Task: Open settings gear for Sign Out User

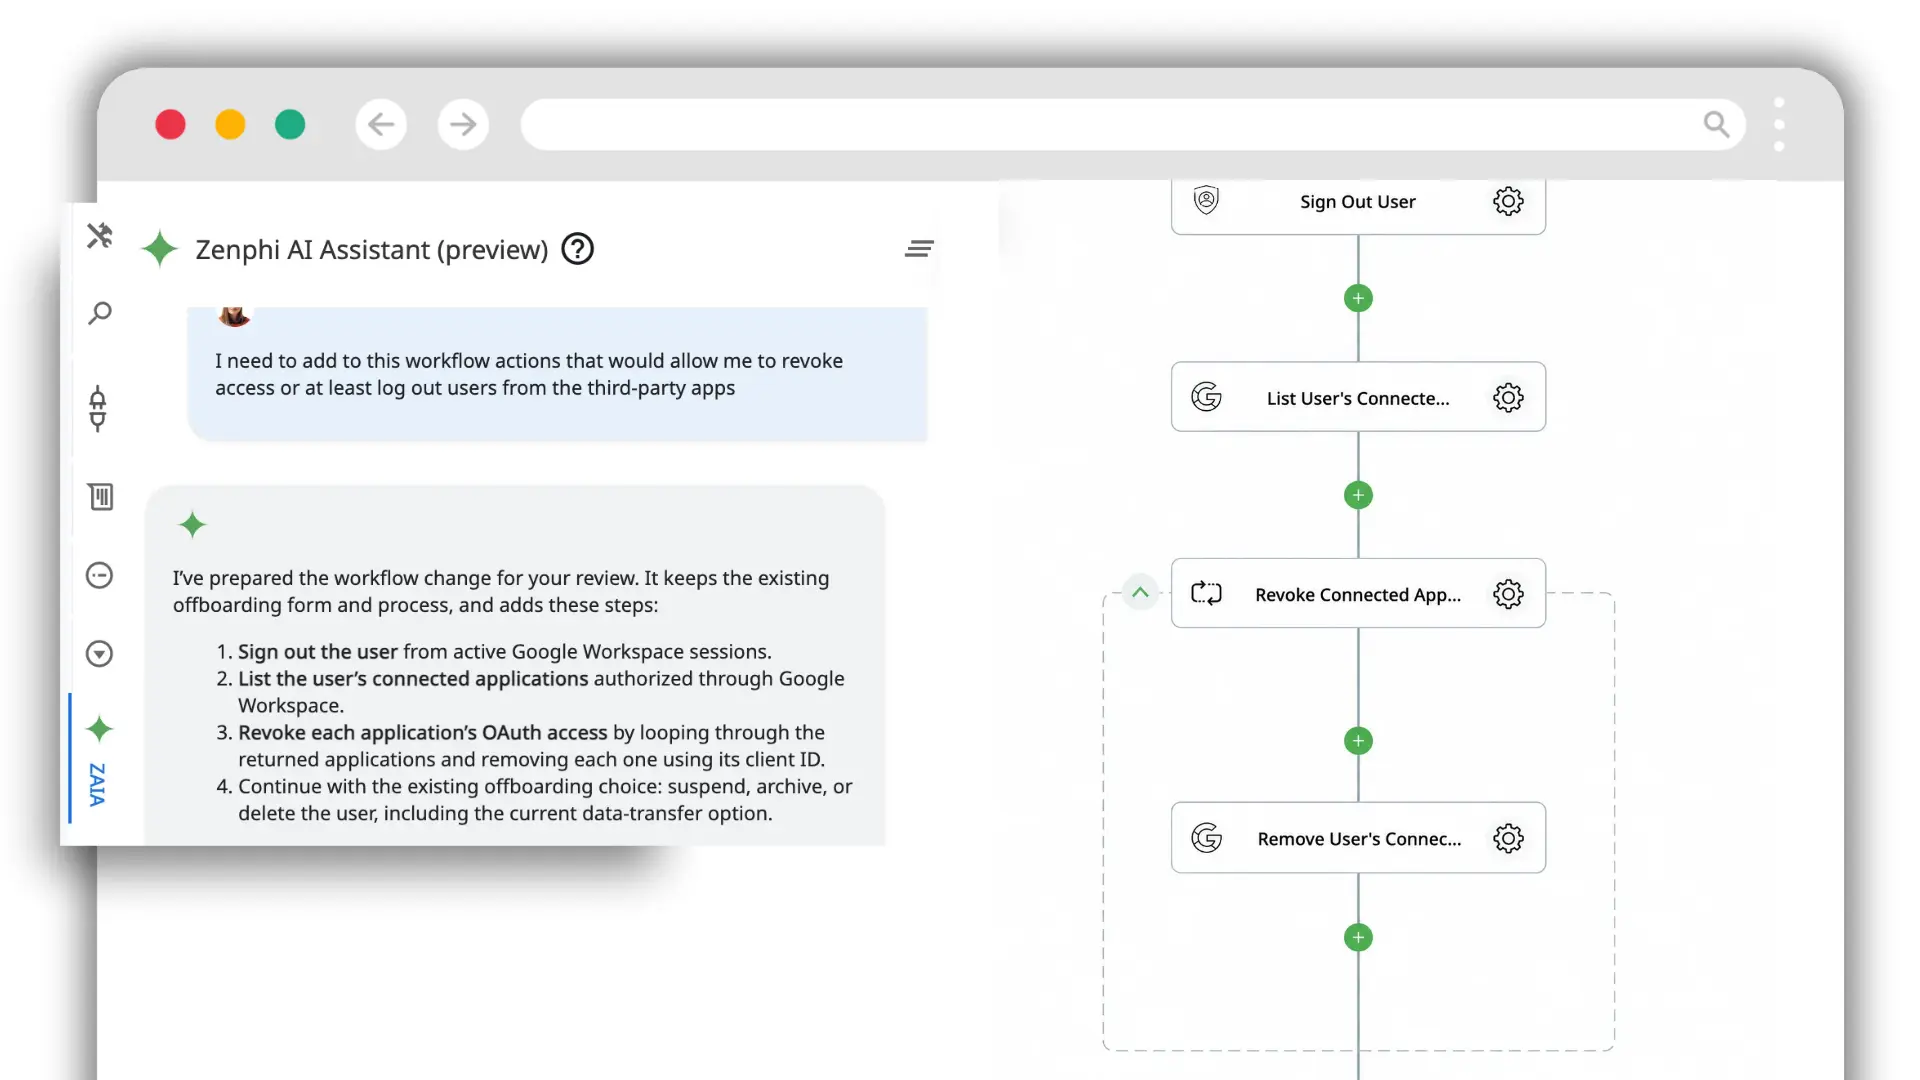Action: (1508, 201)
